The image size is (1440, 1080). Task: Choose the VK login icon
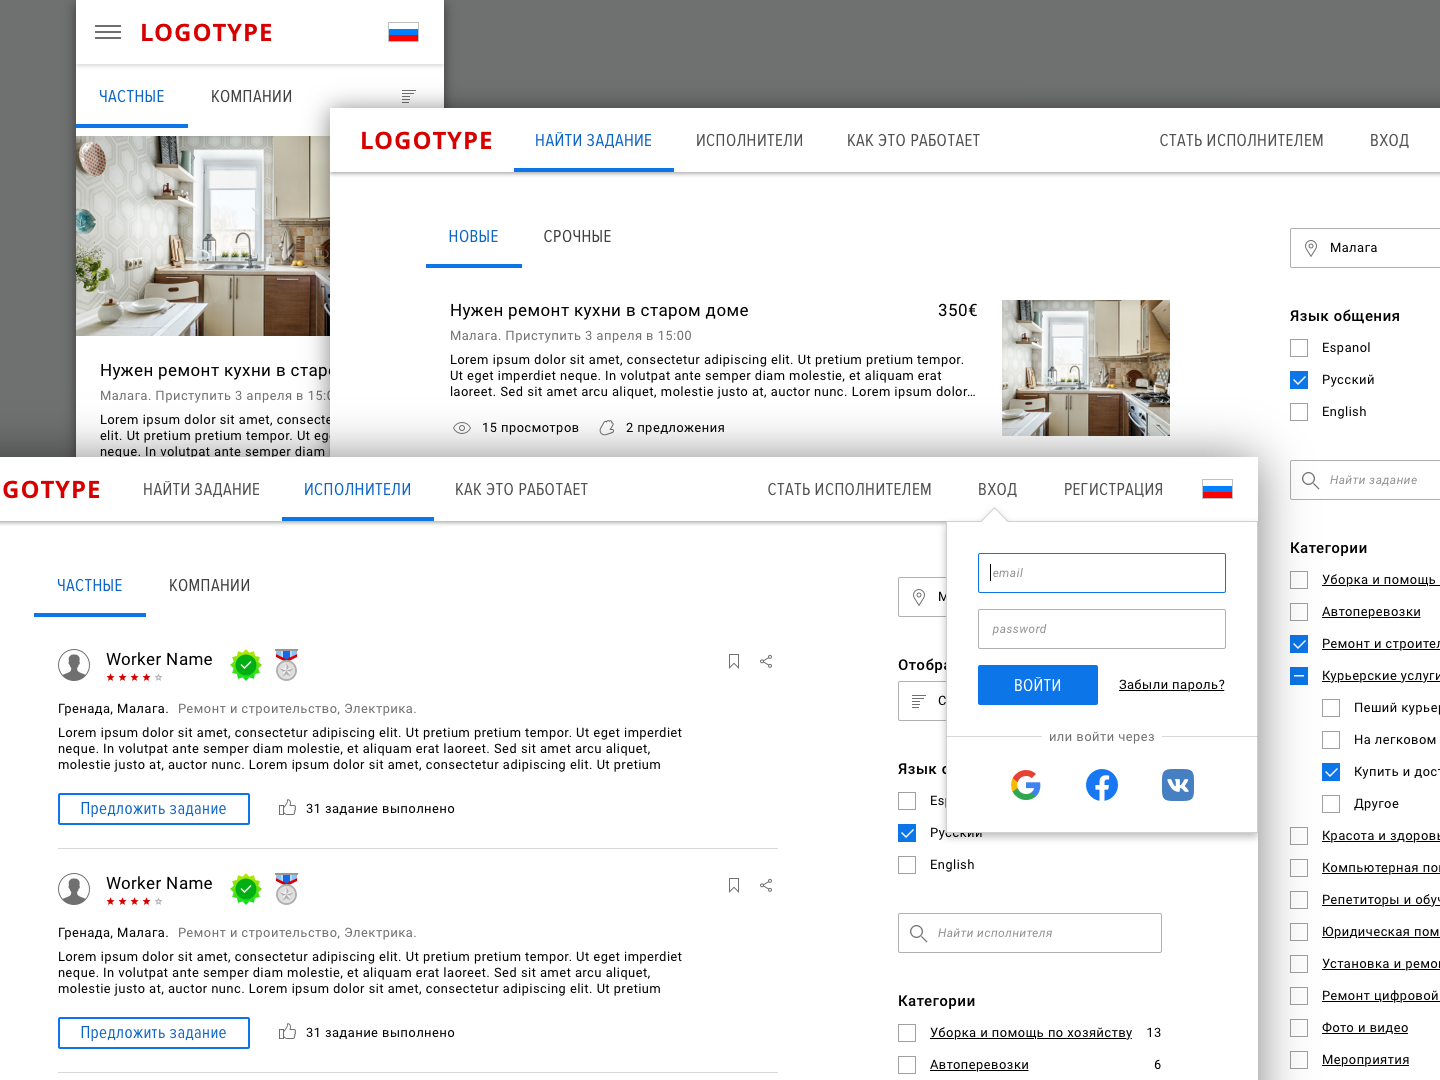point(1177,785)
